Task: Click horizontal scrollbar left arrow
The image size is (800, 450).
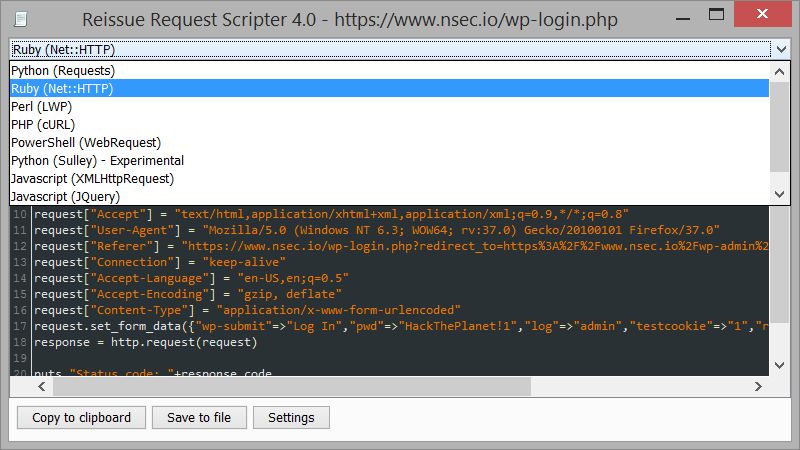Action: click(42, 387)
